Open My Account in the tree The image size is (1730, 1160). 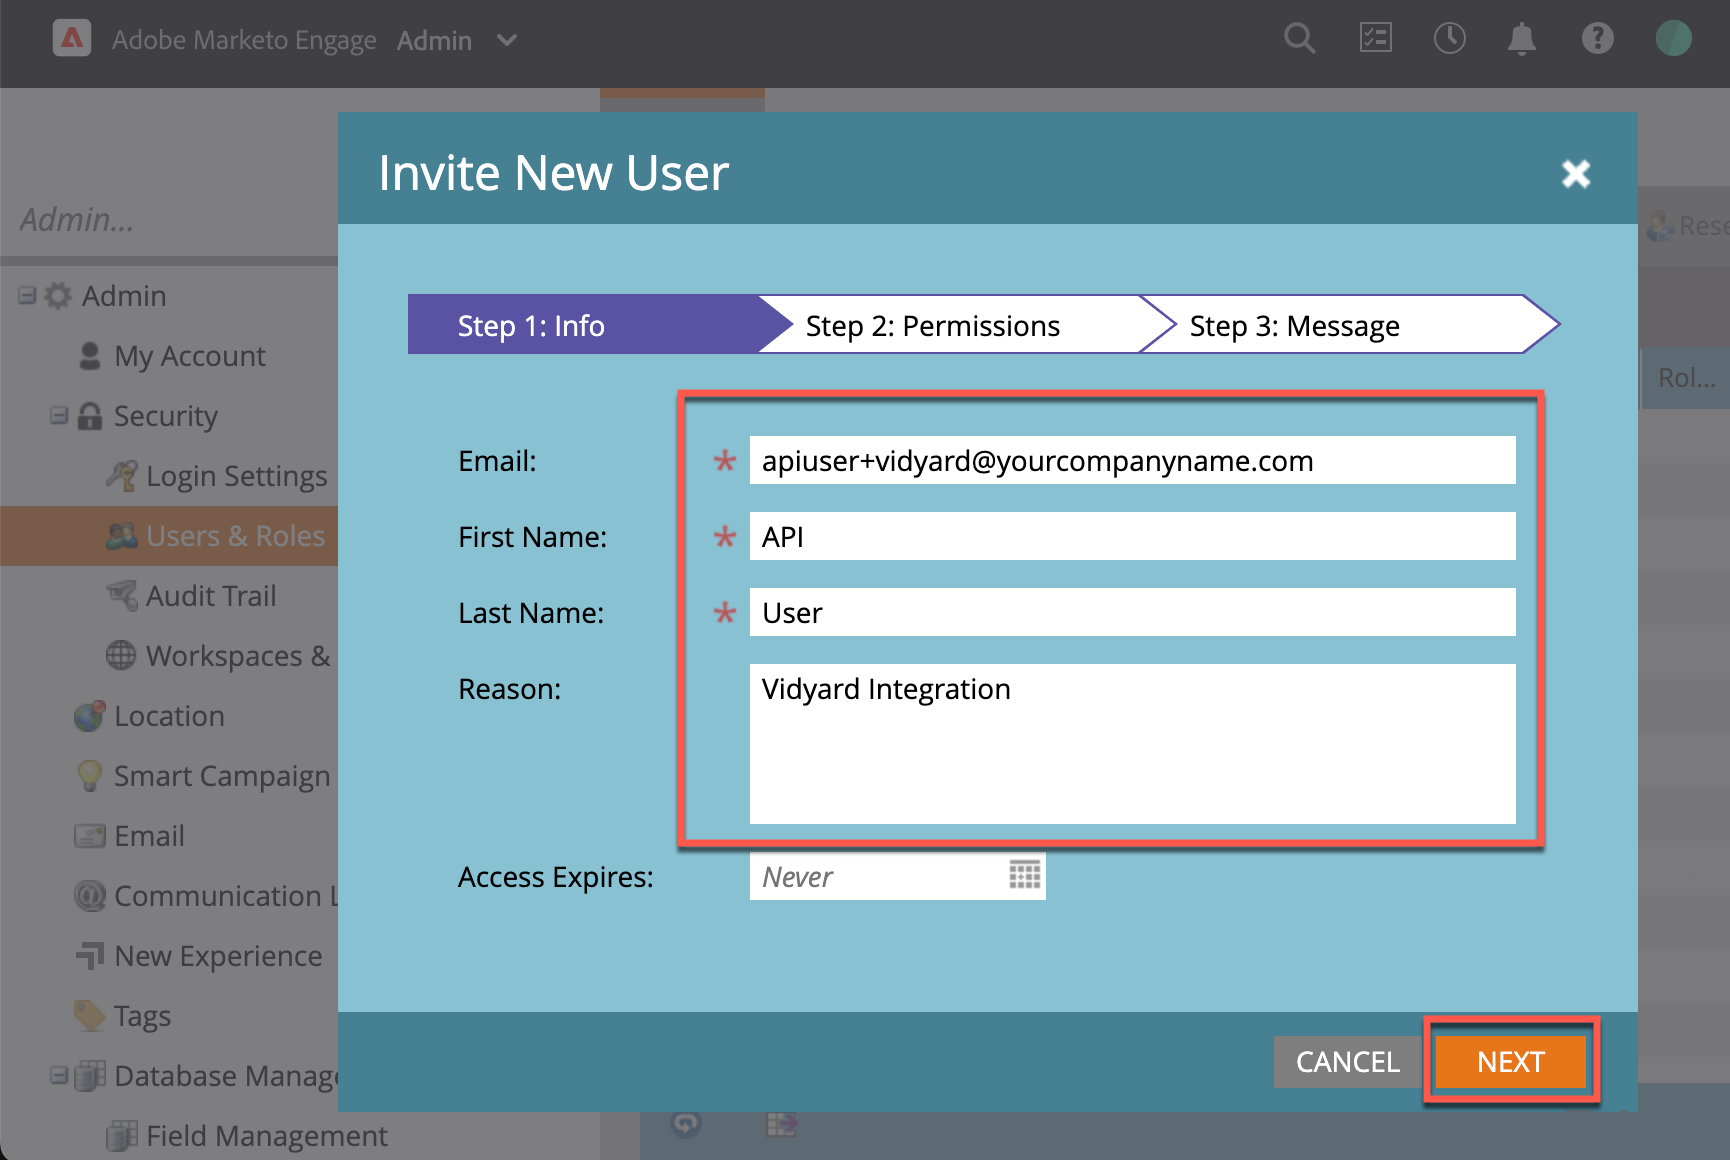(x=190, y=356)
